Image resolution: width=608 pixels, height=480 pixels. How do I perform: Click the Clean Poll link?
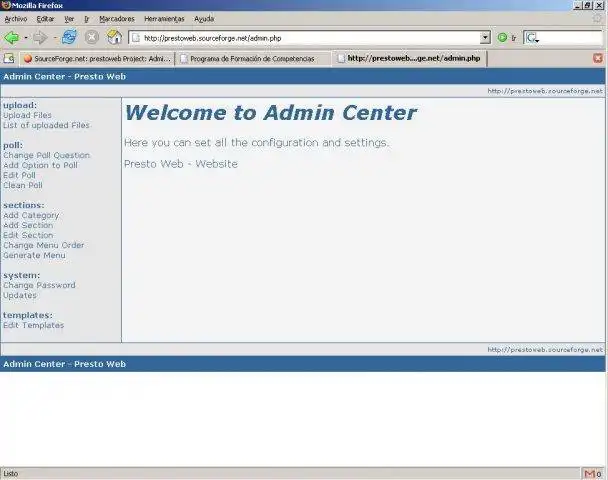pyautogui.click(x=22, y=185)
